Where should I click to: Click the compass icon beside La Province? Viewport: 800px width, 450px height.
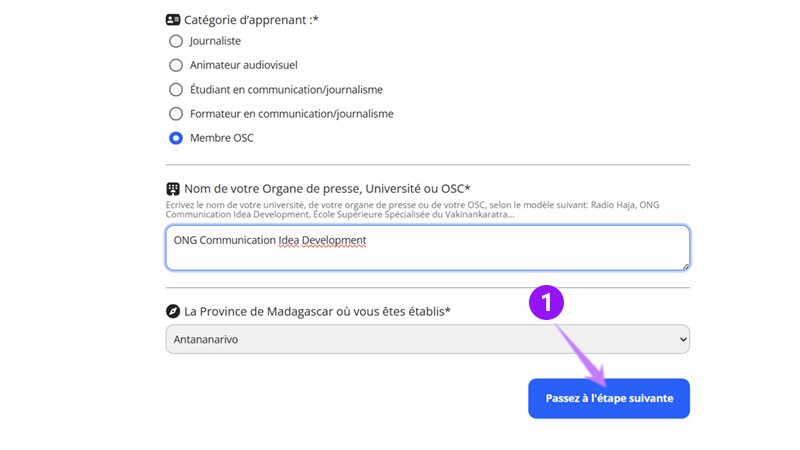(173, 311)
